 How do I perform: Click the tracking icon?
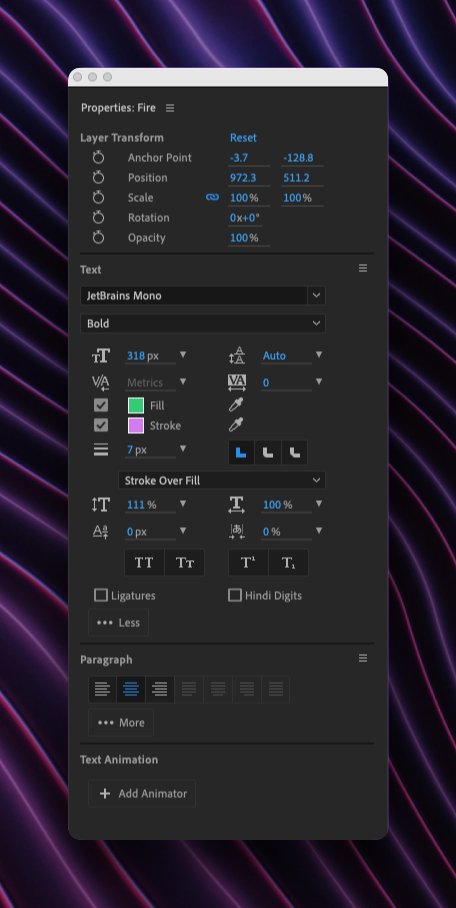point(236,382)
